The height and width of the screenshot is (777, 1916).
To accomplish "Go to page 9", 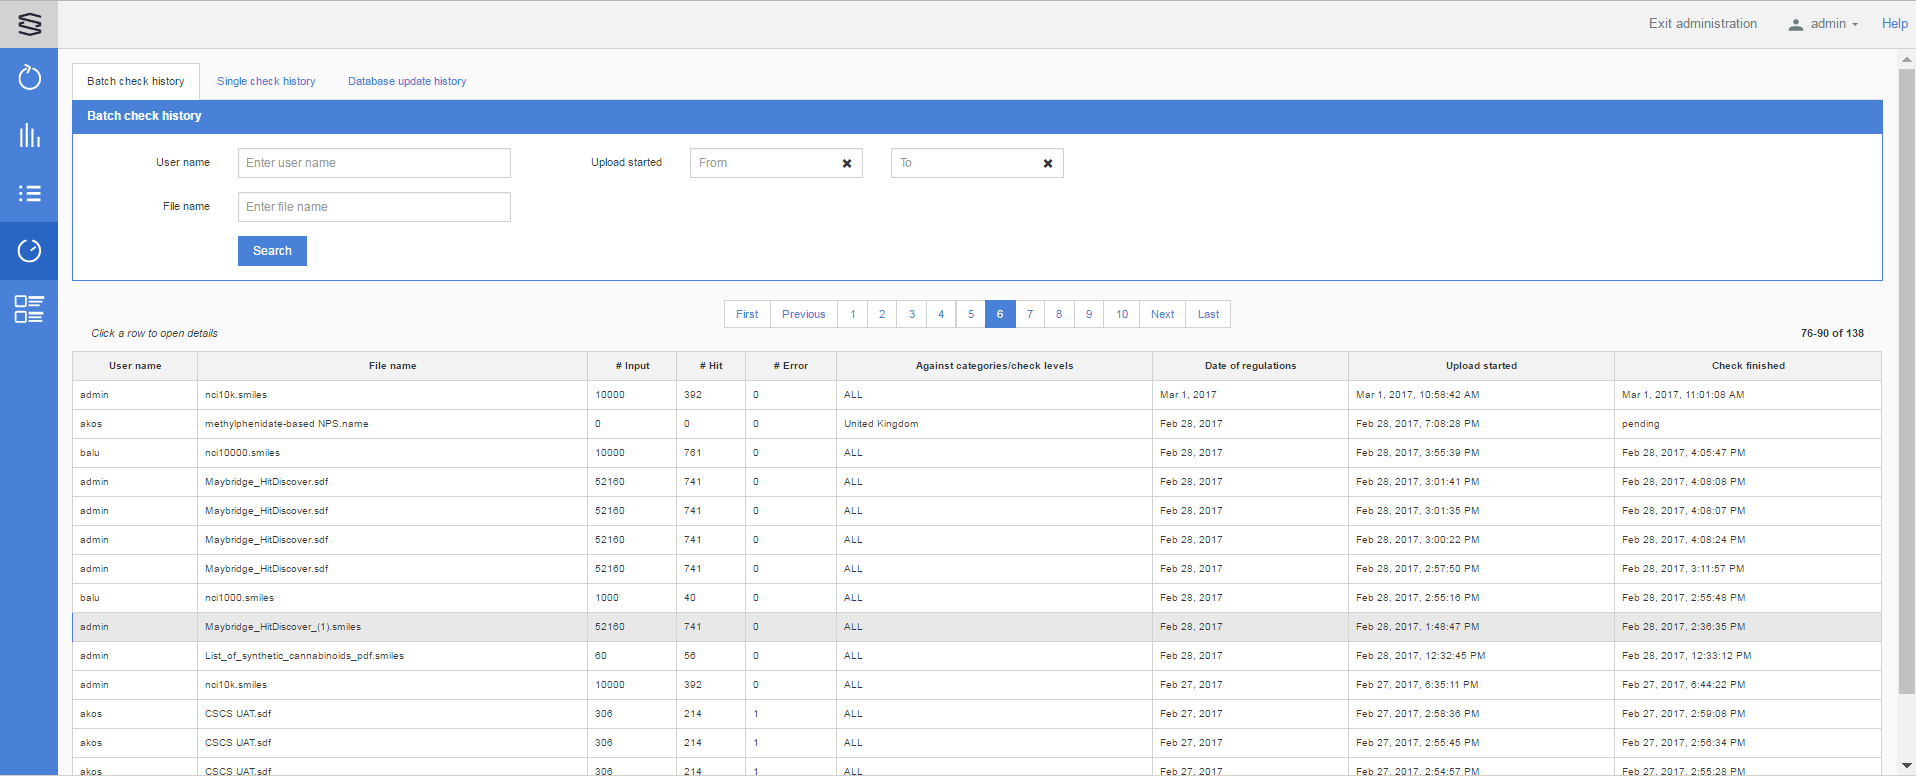I will (x=1089, y=314).
